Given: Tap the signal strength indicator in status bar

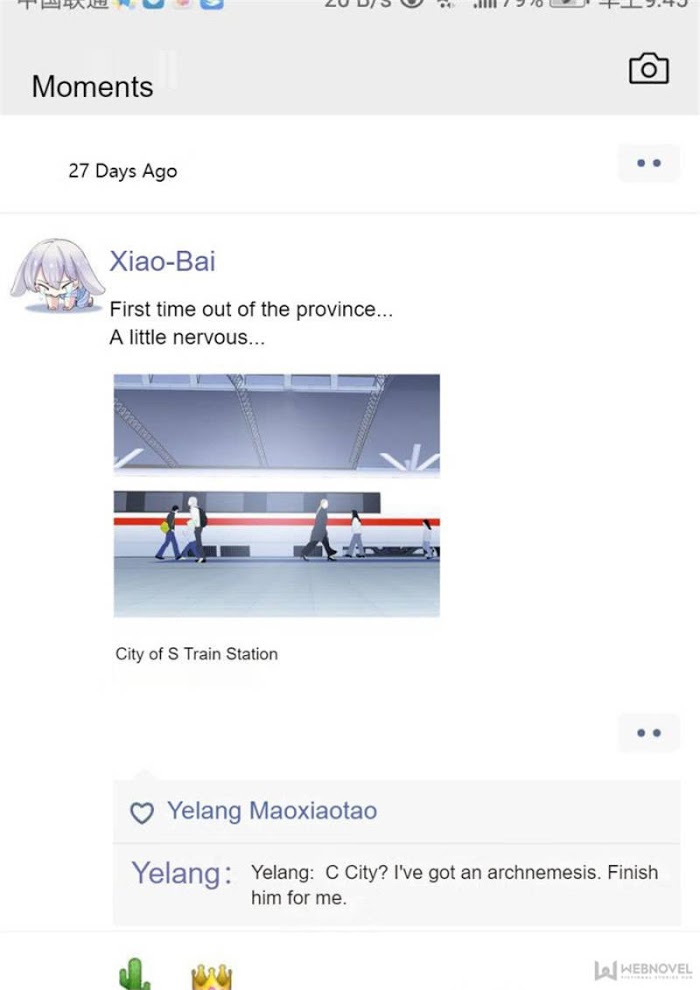Looking at the screenshot, I should [485, 3].
